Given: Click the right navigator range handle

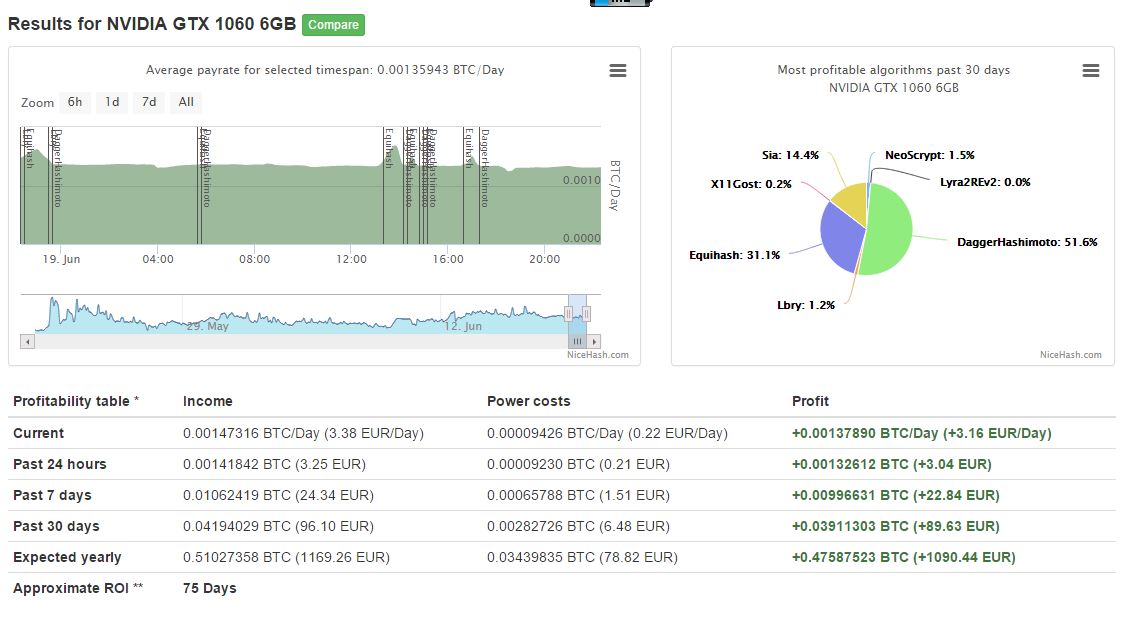Looking at the screenshot, I should tap(587, 314).
